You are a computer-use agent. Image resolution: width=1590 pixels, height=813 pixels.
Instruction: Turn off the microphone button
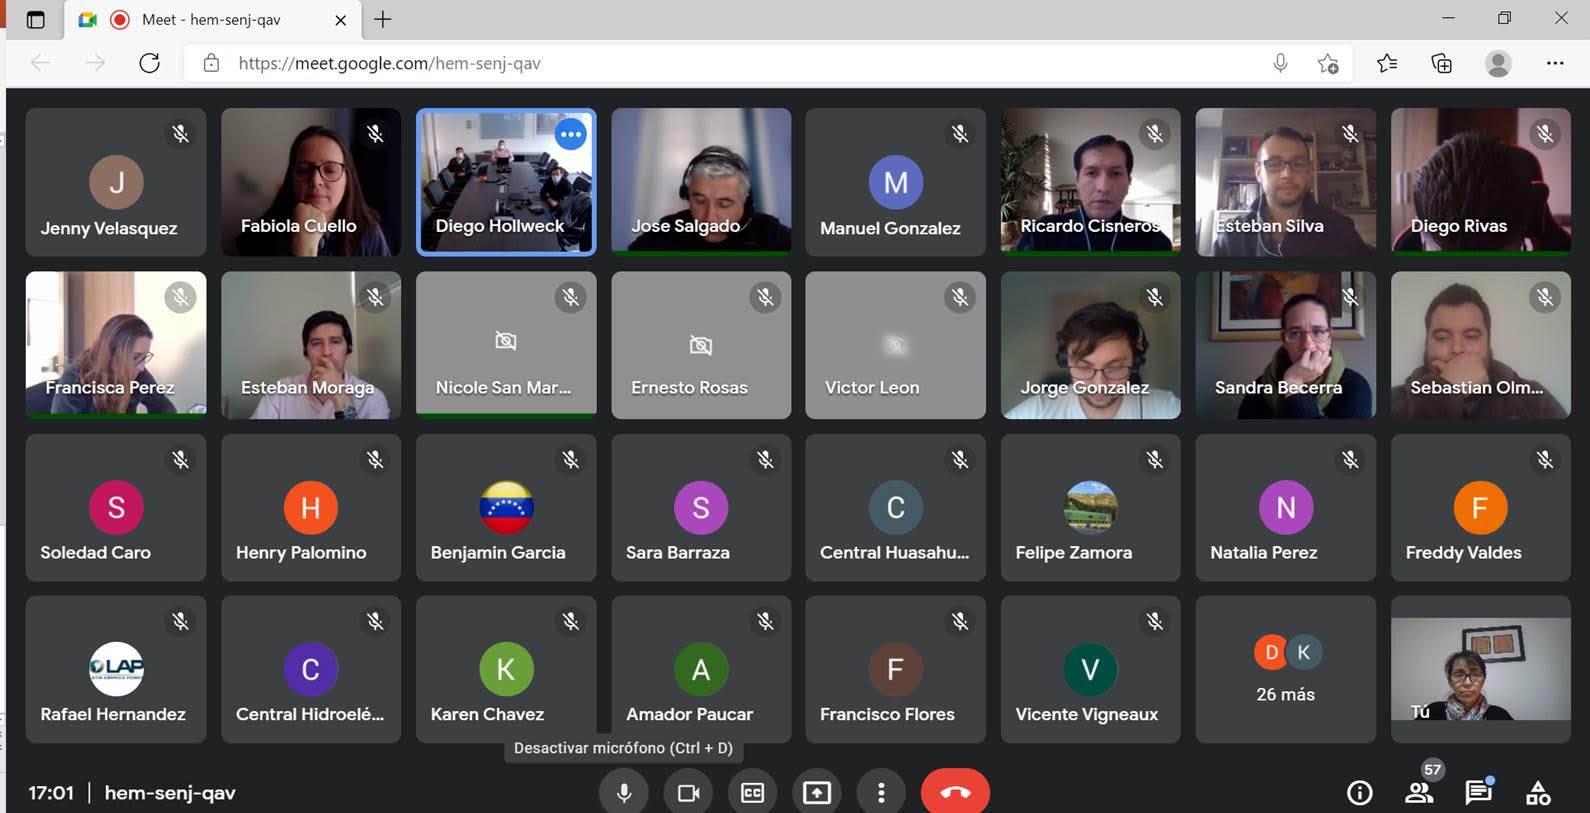tap(623, 792)
